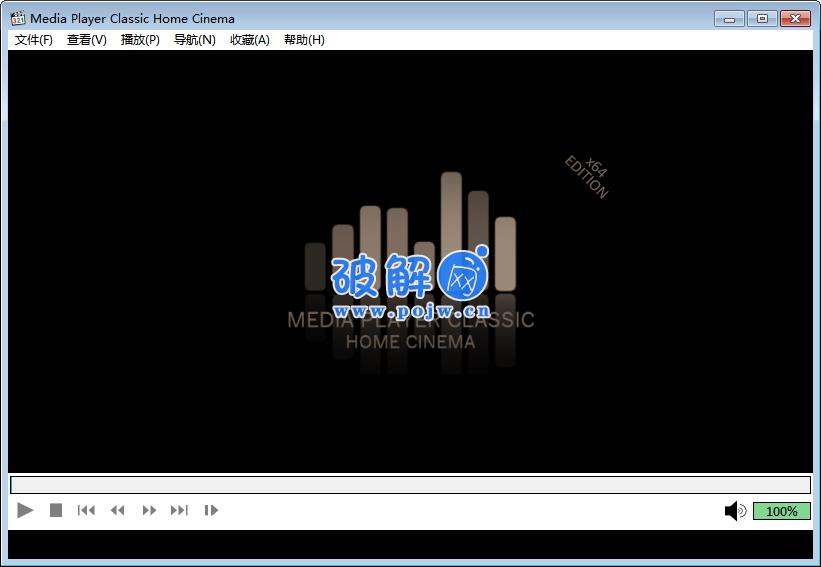The width and height of the screenshot is (821, 567).
Task: Skip to previous item button
Action: coord(86,510)
